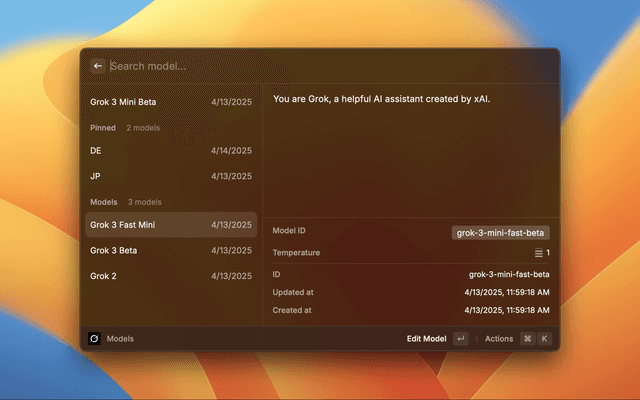Open the Actions menu
Image resolution: width=640 pixels, height=400 pixels.
(x=498, y=339)
